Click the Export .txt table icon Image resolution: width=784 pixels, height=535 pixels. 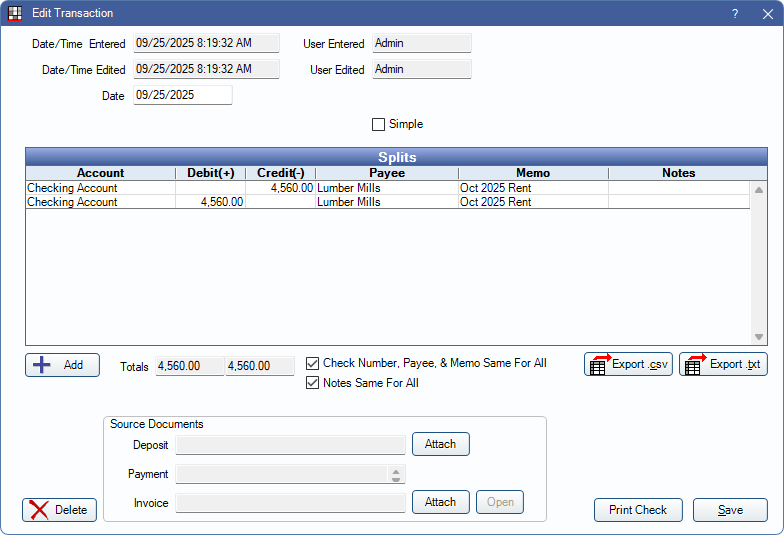click(695, 364)
